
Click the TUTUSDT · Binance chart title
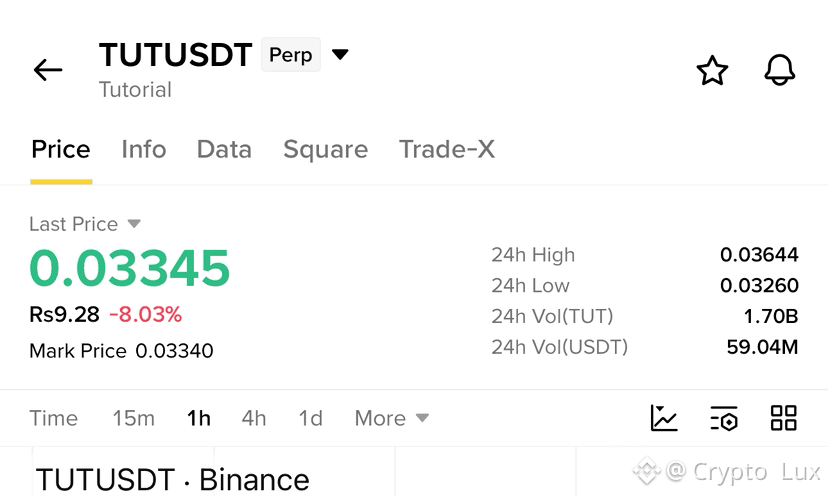tap(173, 480)
